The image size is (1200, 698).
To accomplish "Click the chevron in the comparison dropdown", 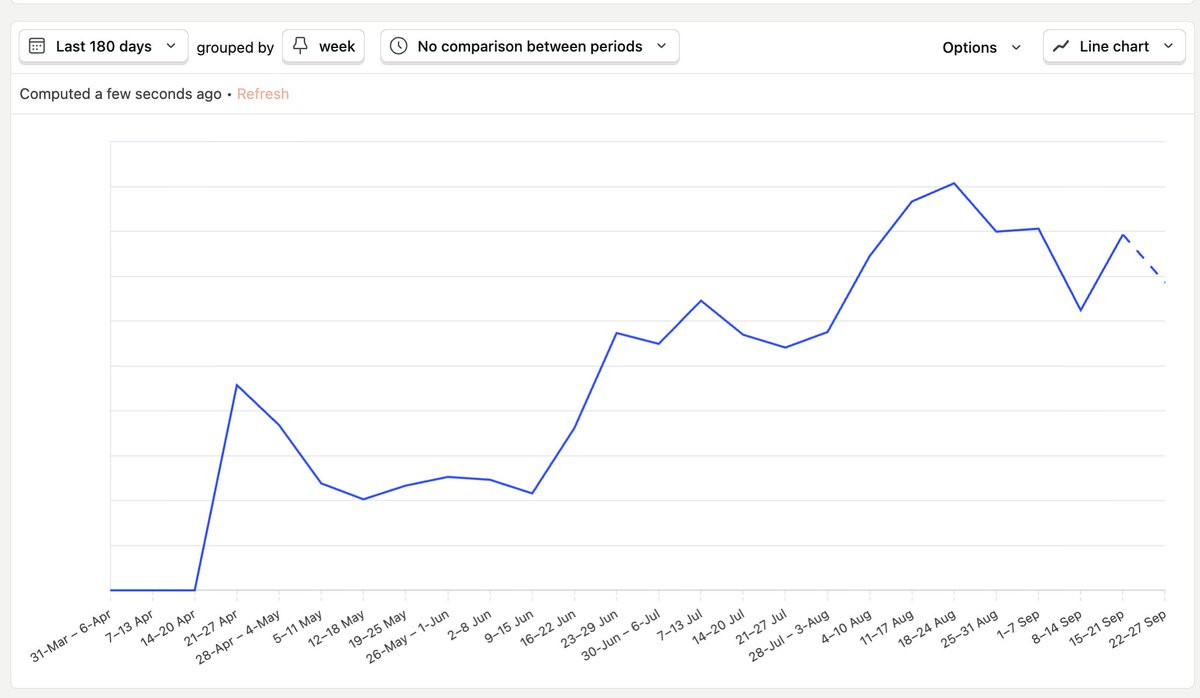I will 661,46.
